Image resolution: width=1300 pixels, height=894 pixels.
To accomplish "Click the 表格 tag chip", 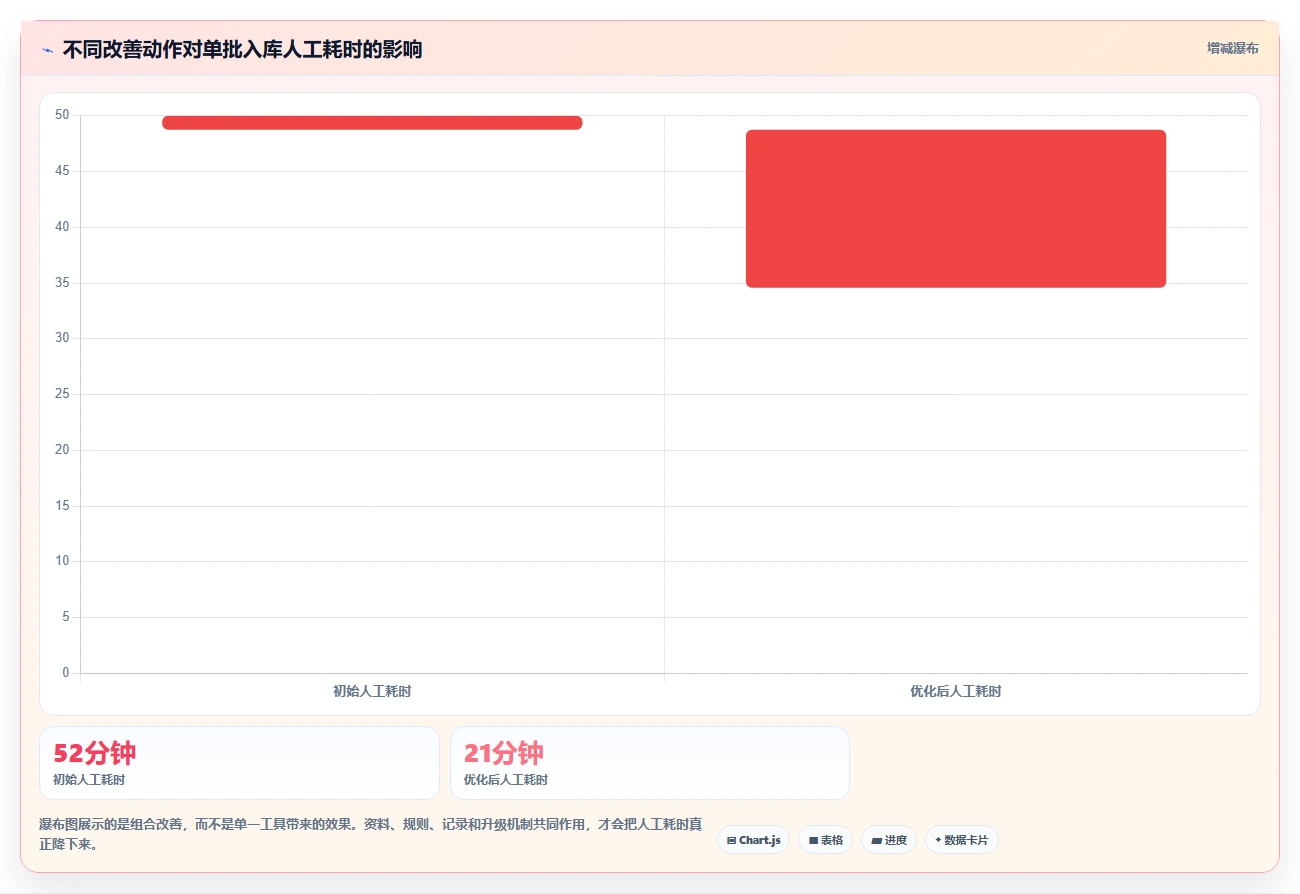I will (825, 840).
